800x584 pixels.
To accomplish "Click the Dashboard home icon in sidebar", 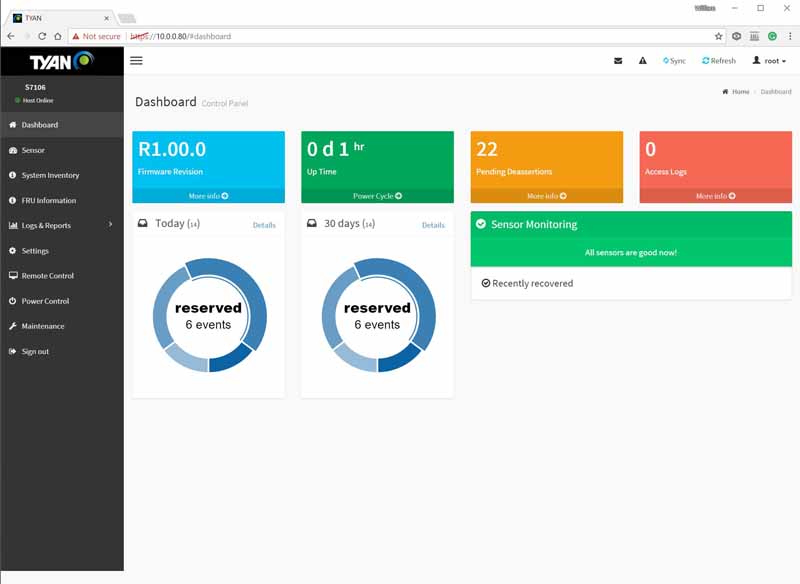I will [13, 125].
